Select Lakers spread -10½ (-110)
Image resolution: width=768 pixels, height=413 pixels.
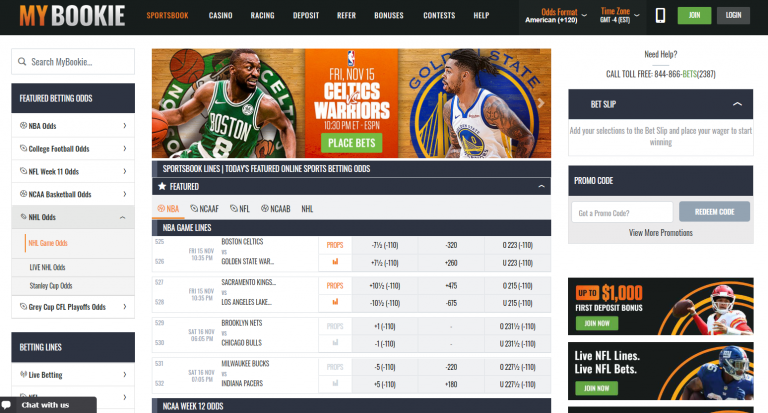[x=385, y=303]
